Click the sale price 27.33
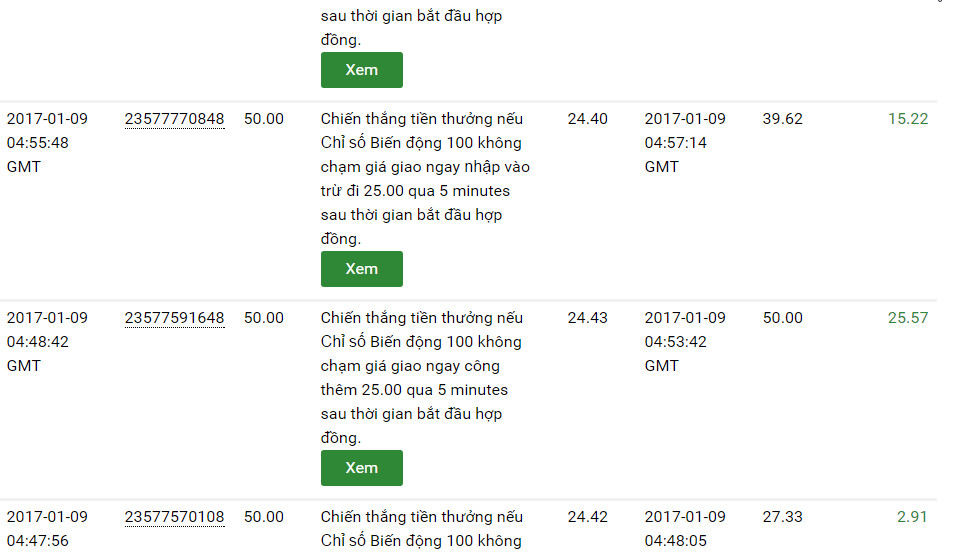 (782, 517)
